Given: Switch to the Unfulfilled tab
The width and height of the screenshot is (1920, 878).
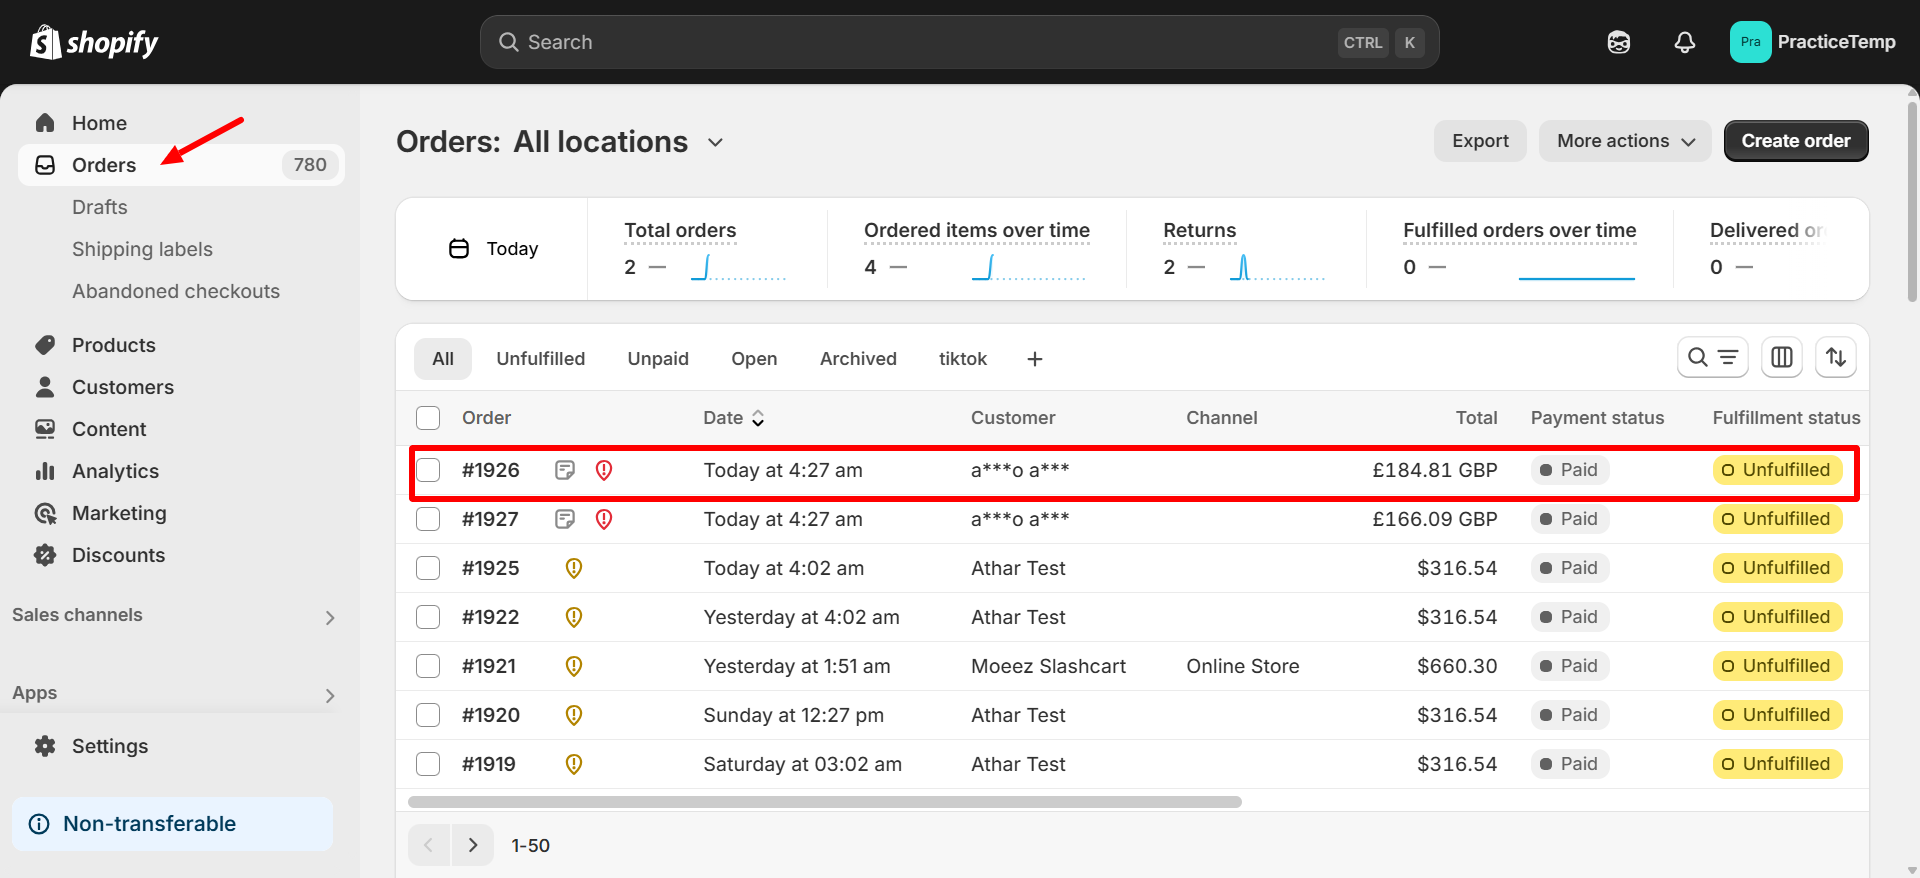Looking at the screenshot, I should (x=540, y=359).
